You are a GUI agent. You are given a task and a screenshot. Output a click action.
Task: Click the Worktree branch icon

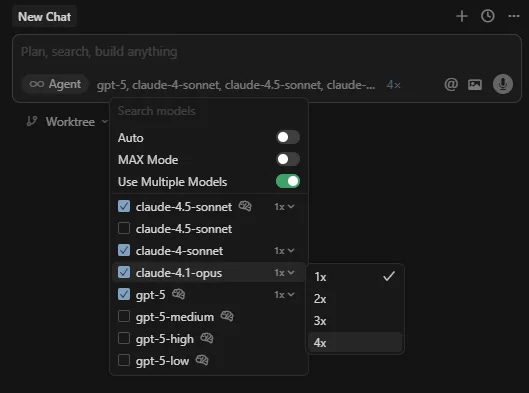[32, 121]
